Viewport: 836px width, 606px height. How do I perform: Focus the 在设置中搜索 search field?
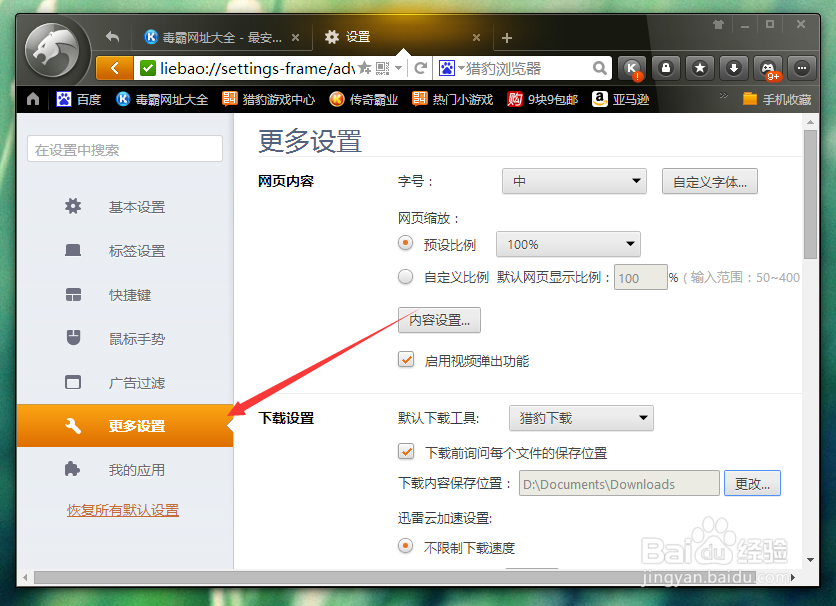pos(125,149)
